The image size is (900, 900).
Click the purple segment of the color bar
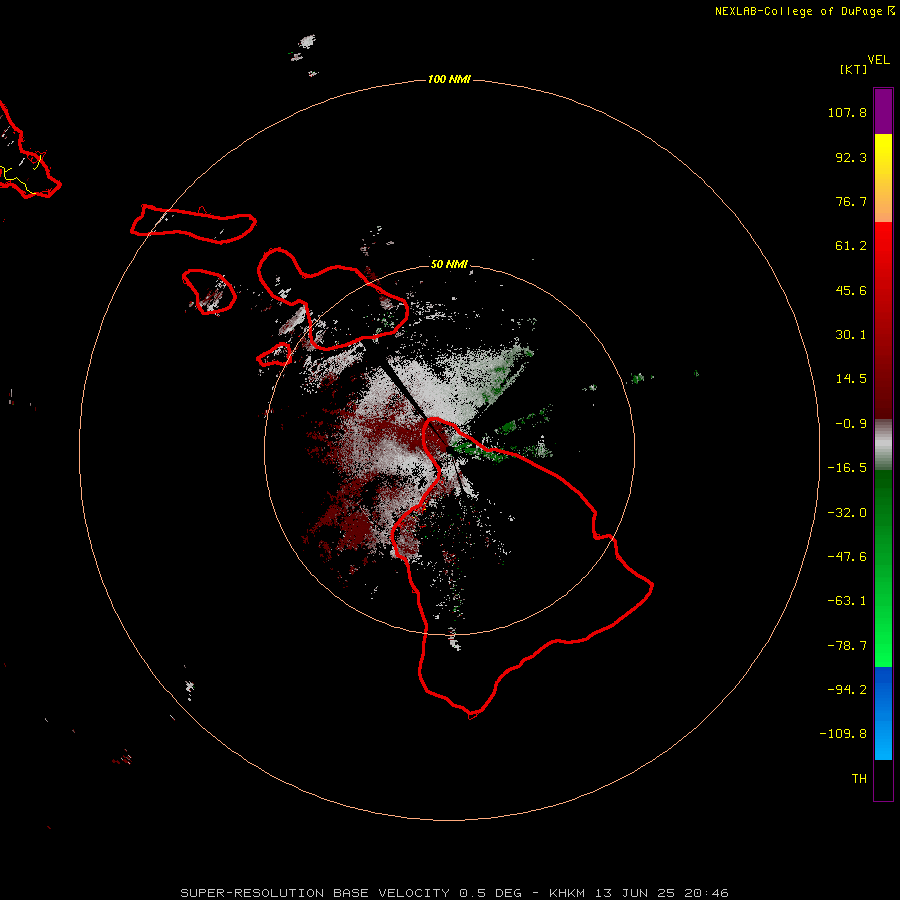click(883, 111)
